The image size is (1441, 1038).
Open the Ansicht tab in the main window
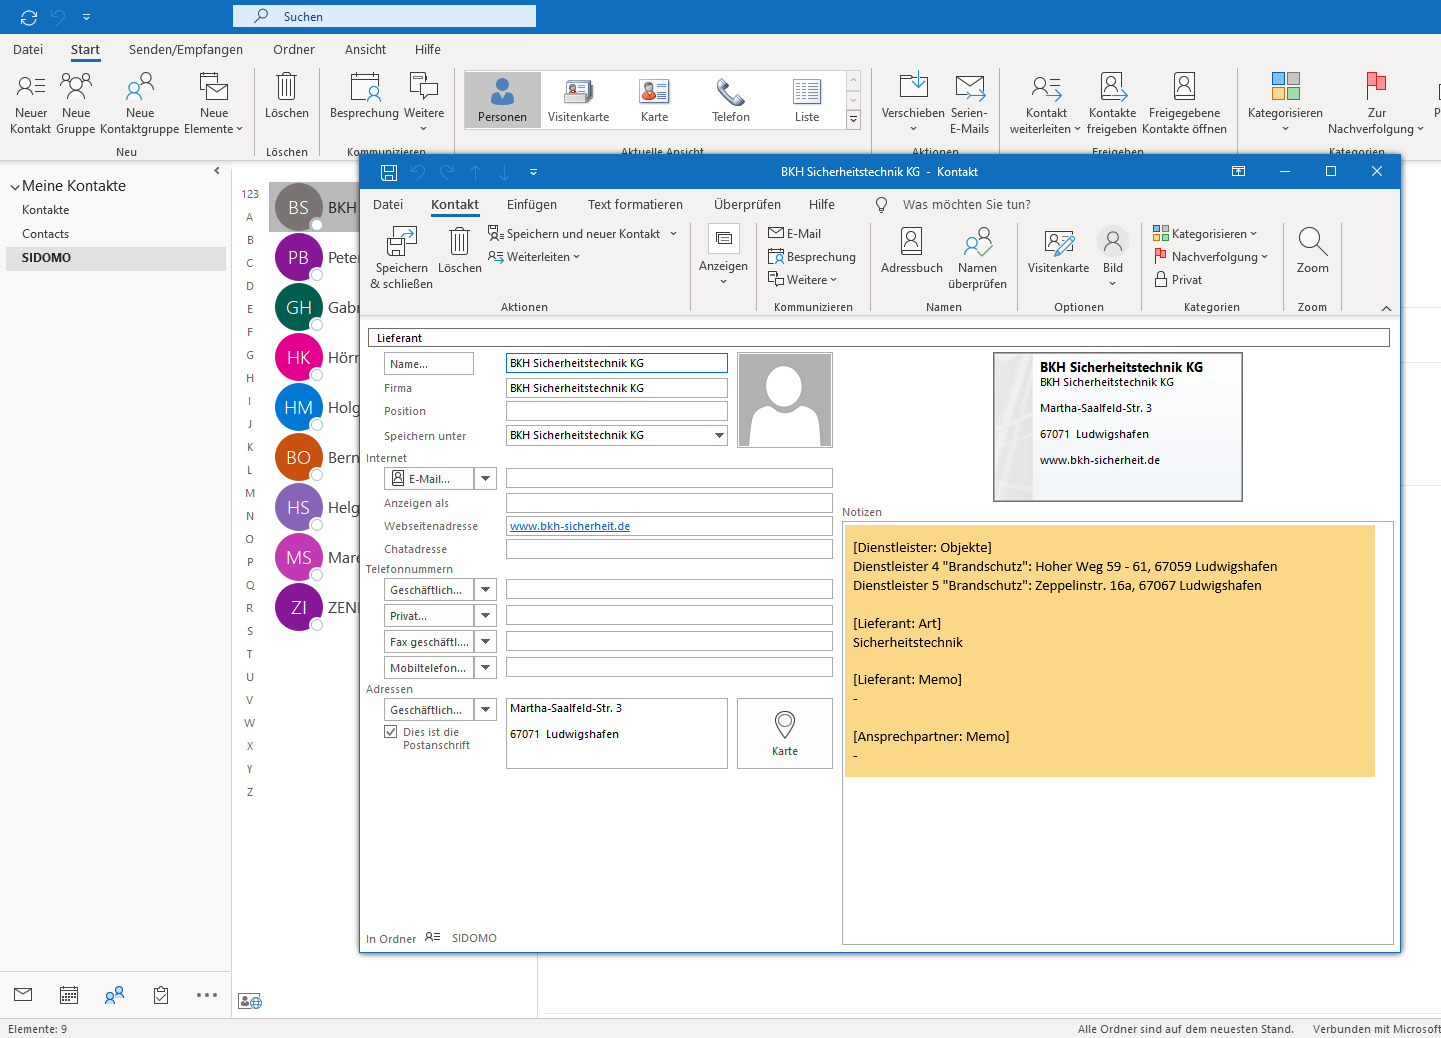click(x=365, y=49)
